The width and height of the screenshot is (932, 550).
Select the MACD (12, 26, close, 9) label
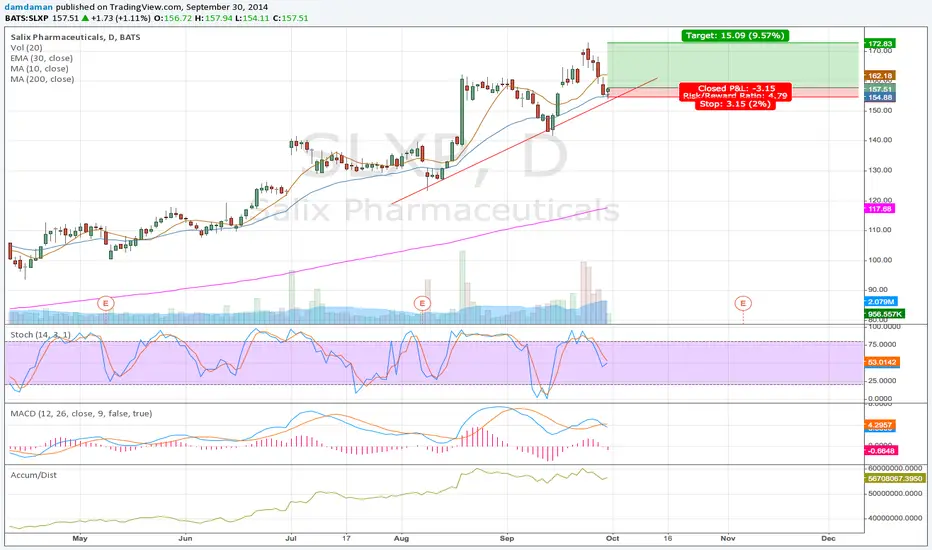81,413
